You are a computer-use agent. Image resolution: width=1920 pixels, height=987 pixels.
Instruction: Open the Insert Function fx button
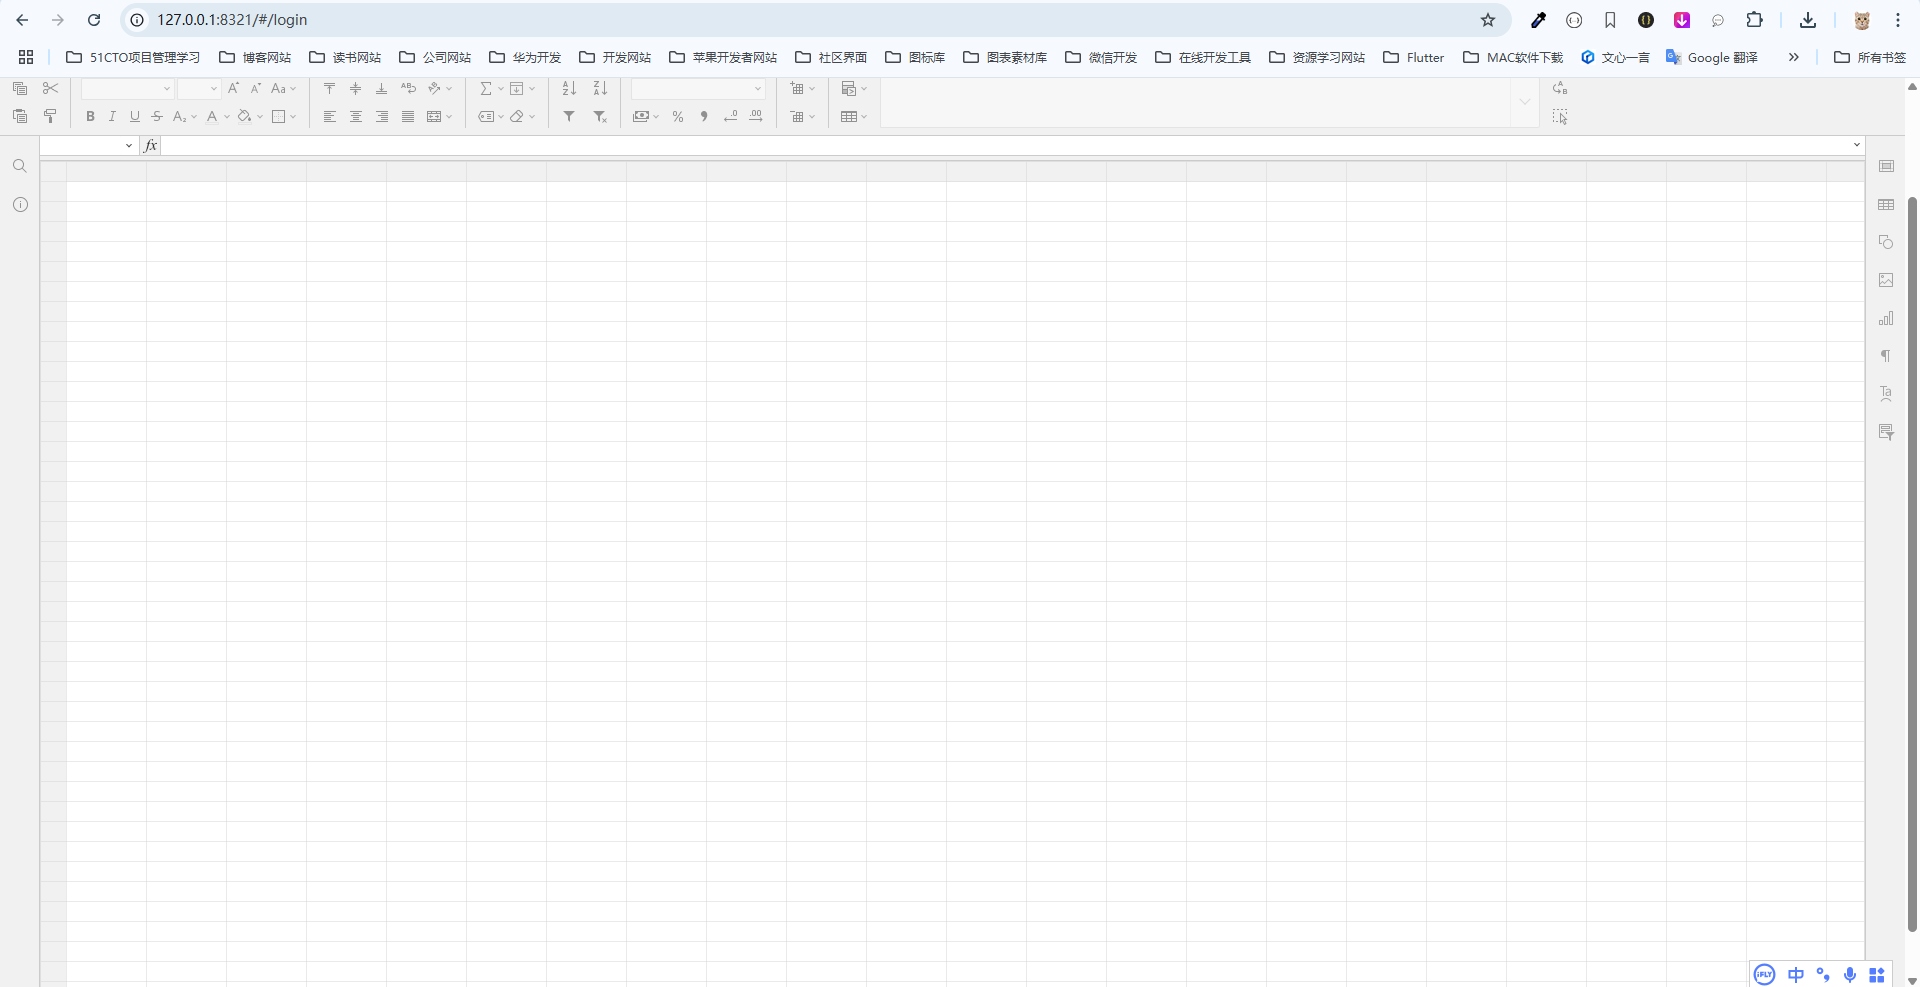(151, 146)
